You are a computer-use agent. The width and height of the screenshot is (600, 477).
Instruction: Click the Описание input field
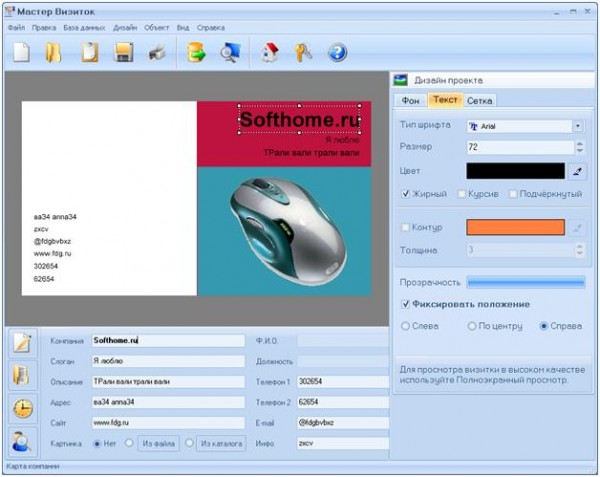point(168,381)
